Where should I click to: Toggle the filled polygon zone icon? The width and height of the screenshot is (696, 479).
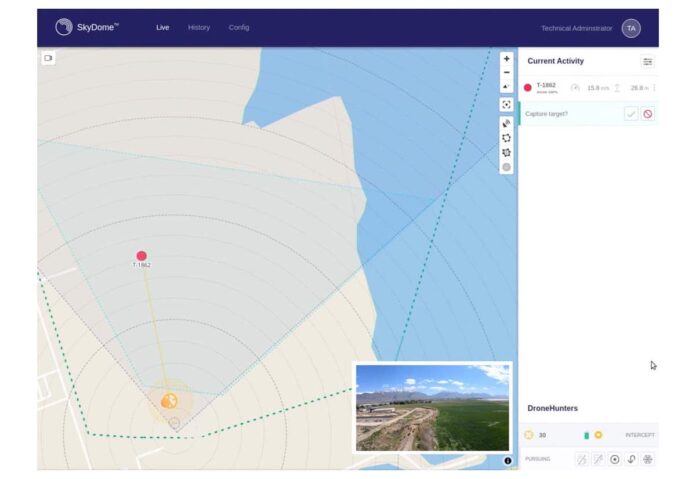(506, 153)
